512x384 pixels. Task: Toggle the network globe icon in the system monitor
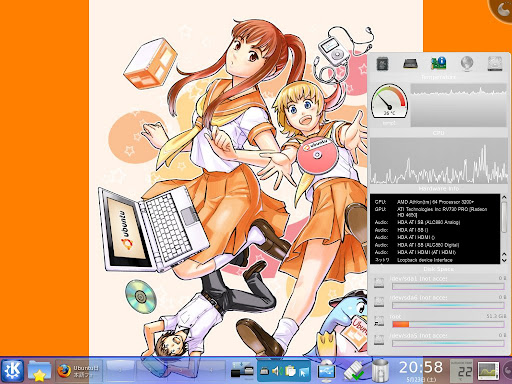(x=467, y=63)
